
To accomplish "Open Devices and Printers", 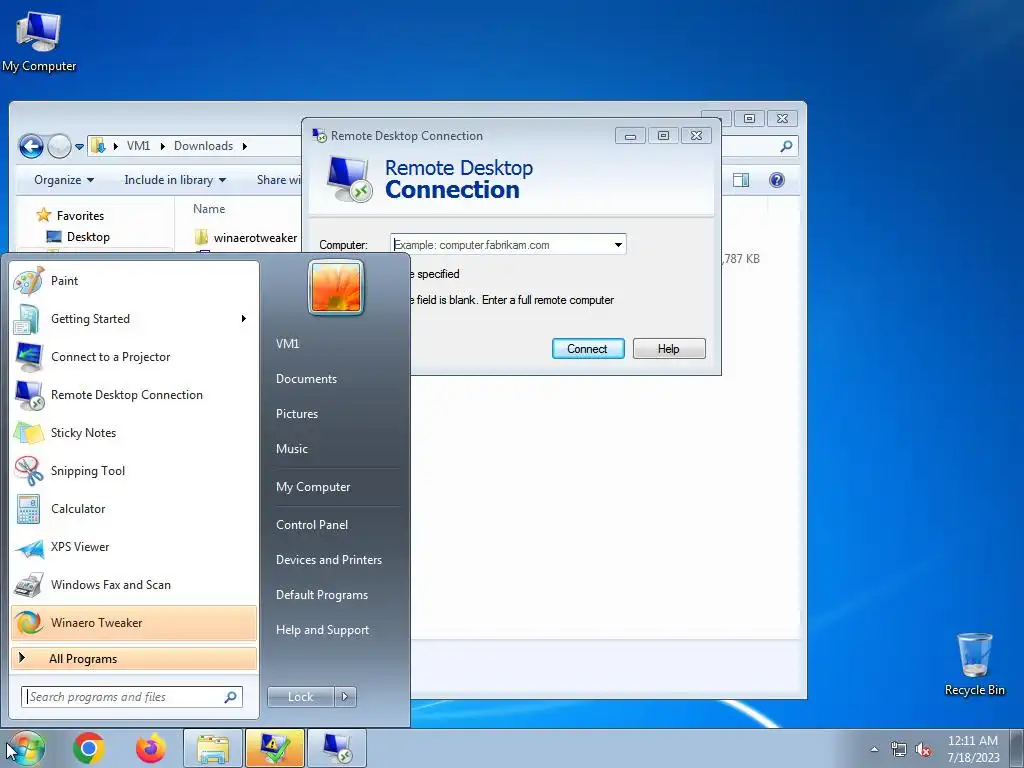I will [x=328, y=560].
